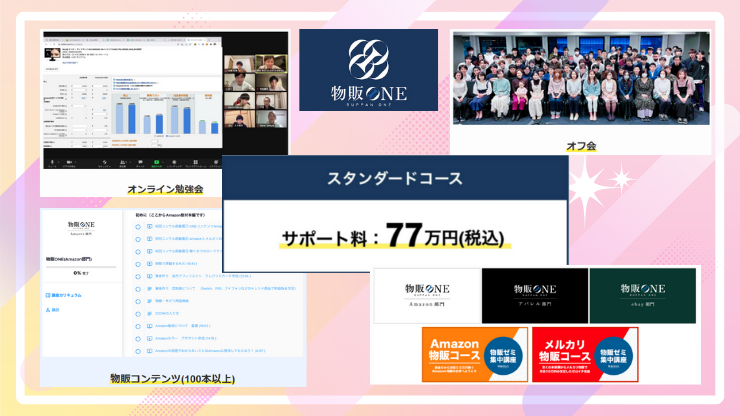Image resolution: width=740 pixels, height=416 pixels.
Task: Open Zoom reactions icon
Action: point(216,162)
